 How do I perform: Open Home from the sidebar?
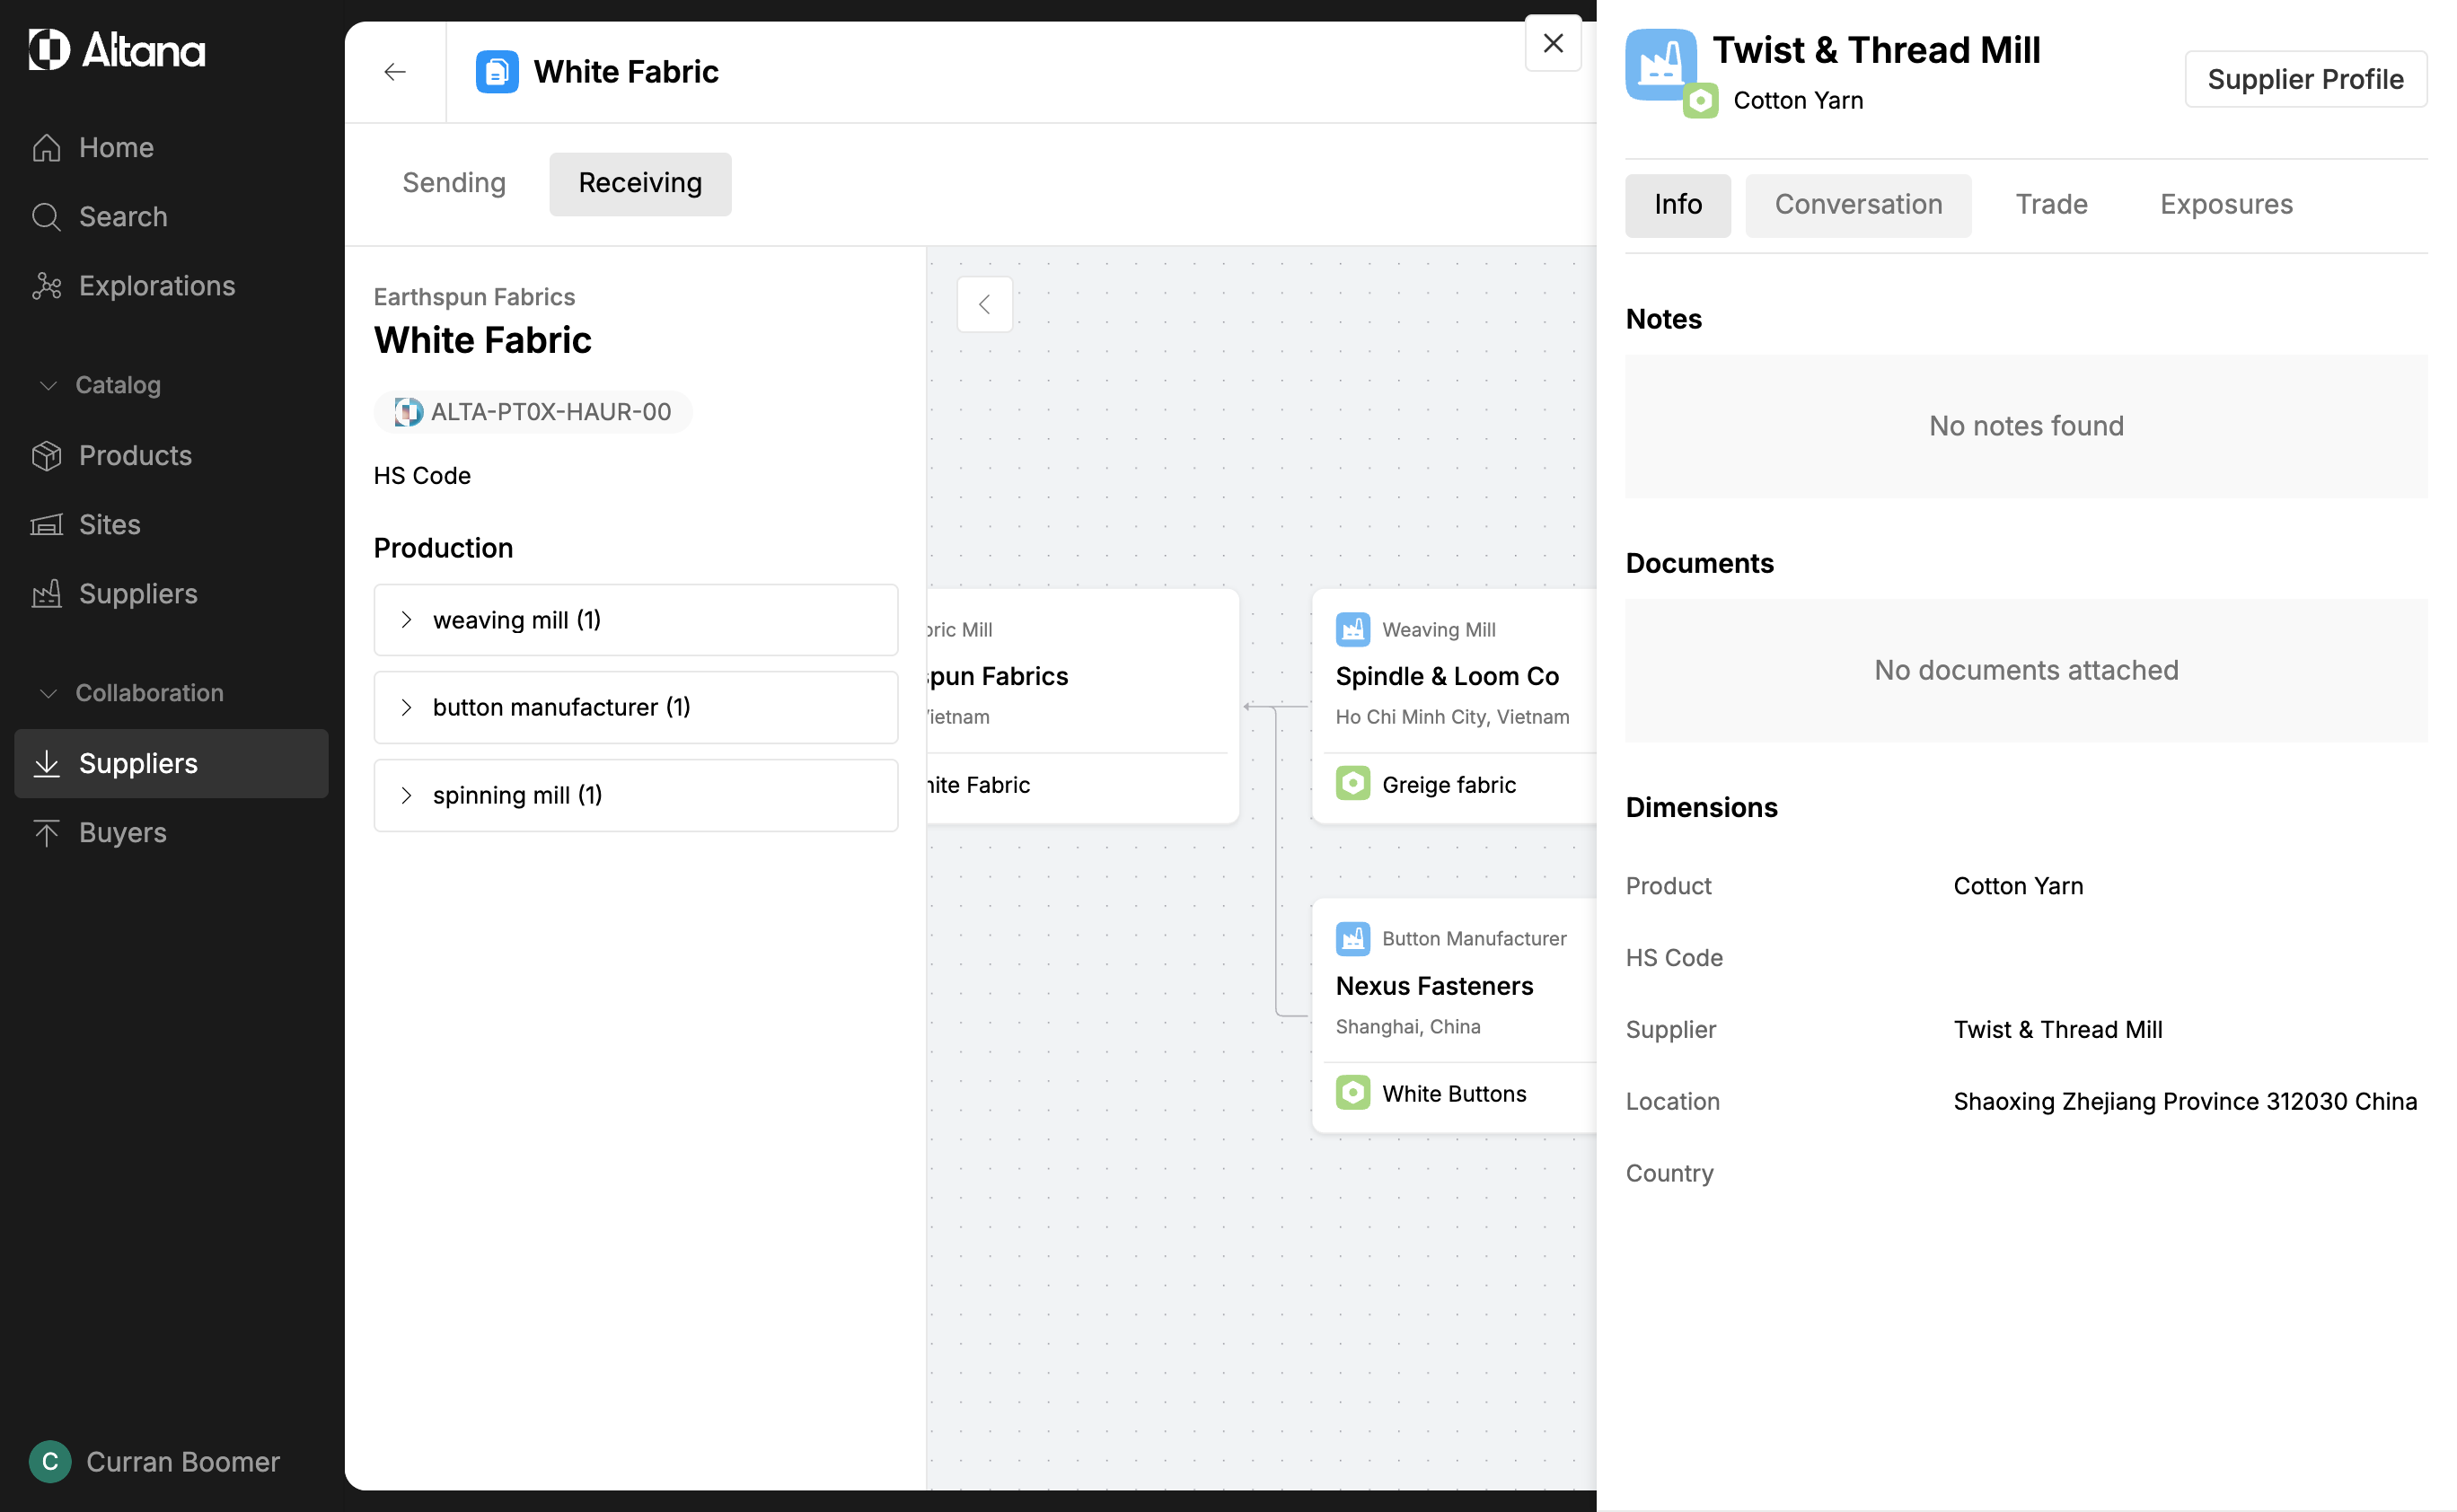point(116,148)
